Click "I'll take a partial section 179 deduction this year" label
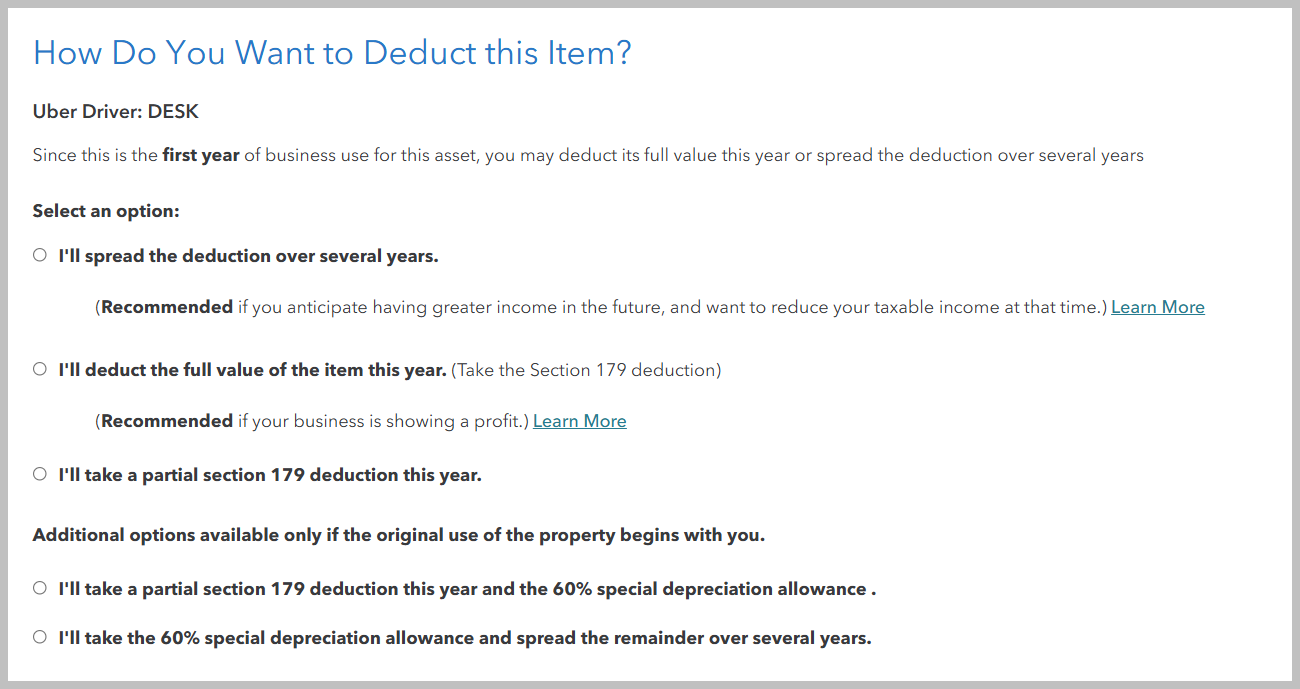 pyautogui.click(x=270, y=475)
